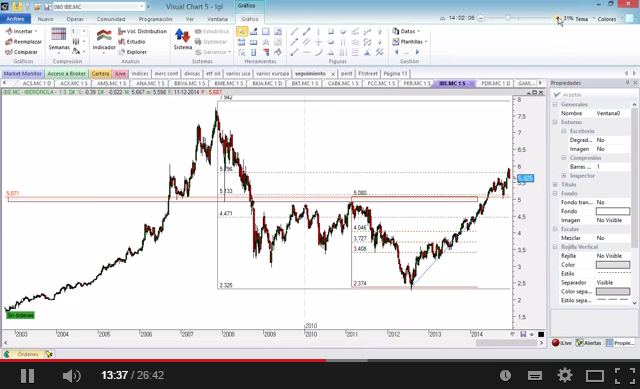Screen dimensions: 640x389
Task: Pin the Propiedades panel
Action: [627, 83]
